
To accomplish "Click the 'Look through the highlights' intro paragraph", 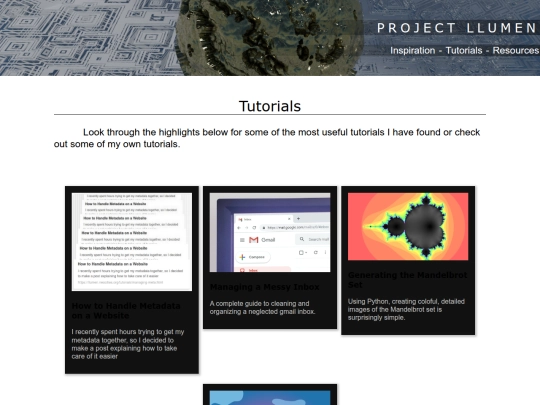I will tap(267, 138).
